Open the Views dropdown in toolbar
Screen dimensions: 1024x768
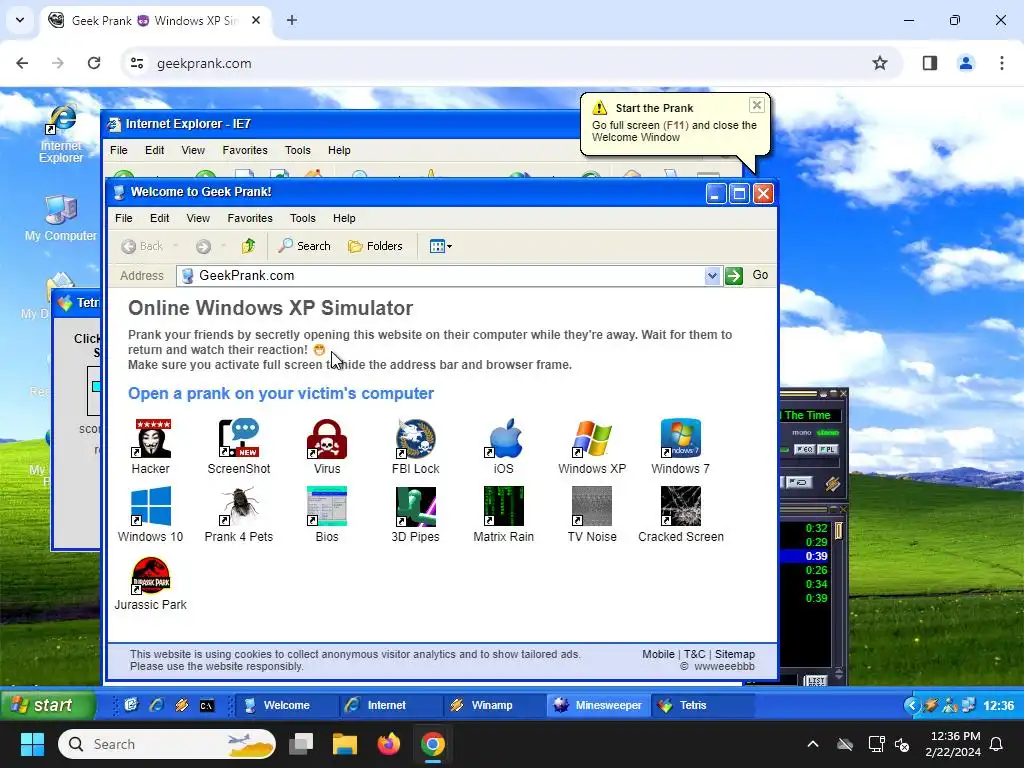pos(441,246)
